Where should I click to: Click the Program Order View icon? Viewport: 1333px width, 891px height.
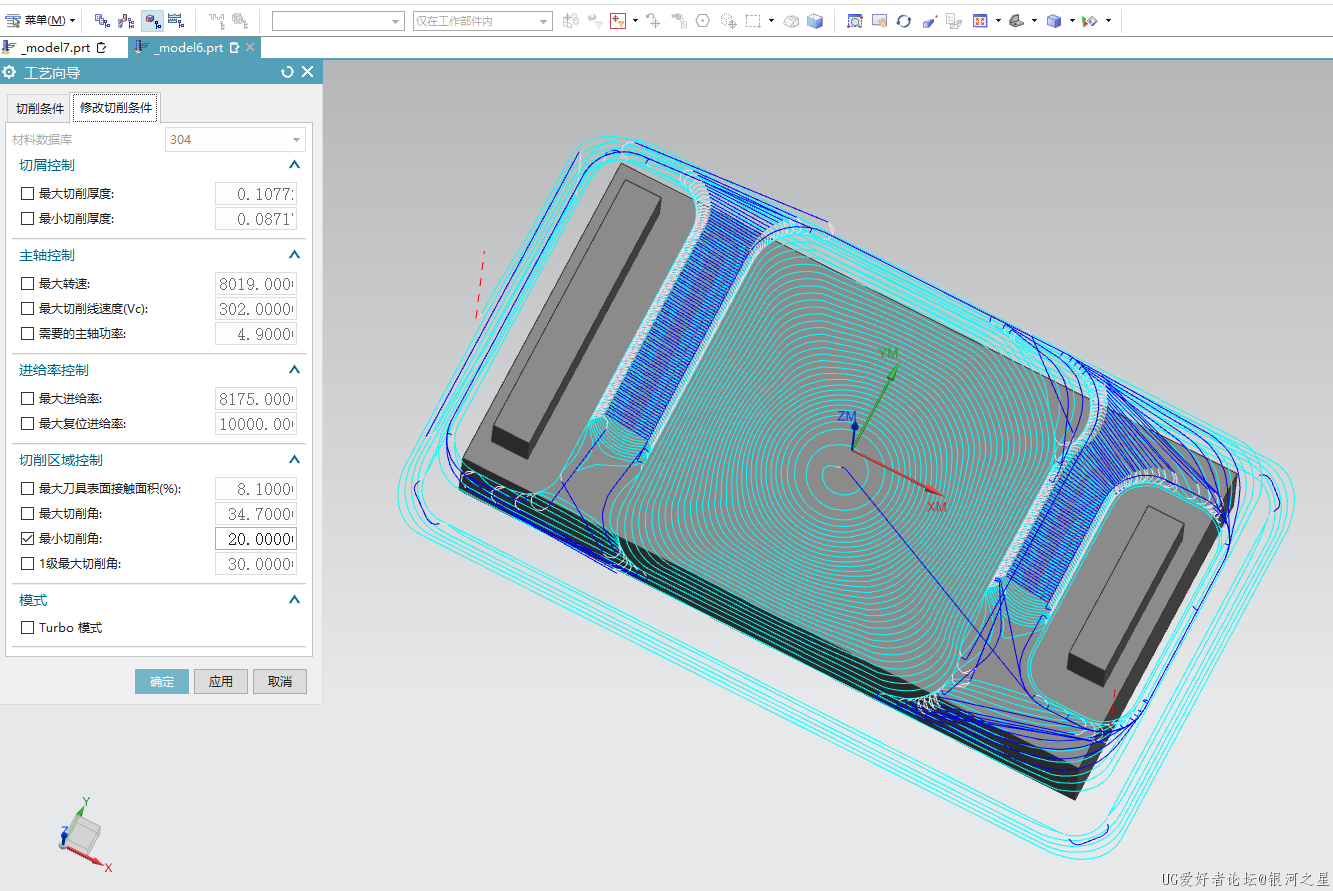tap(102, 20)
